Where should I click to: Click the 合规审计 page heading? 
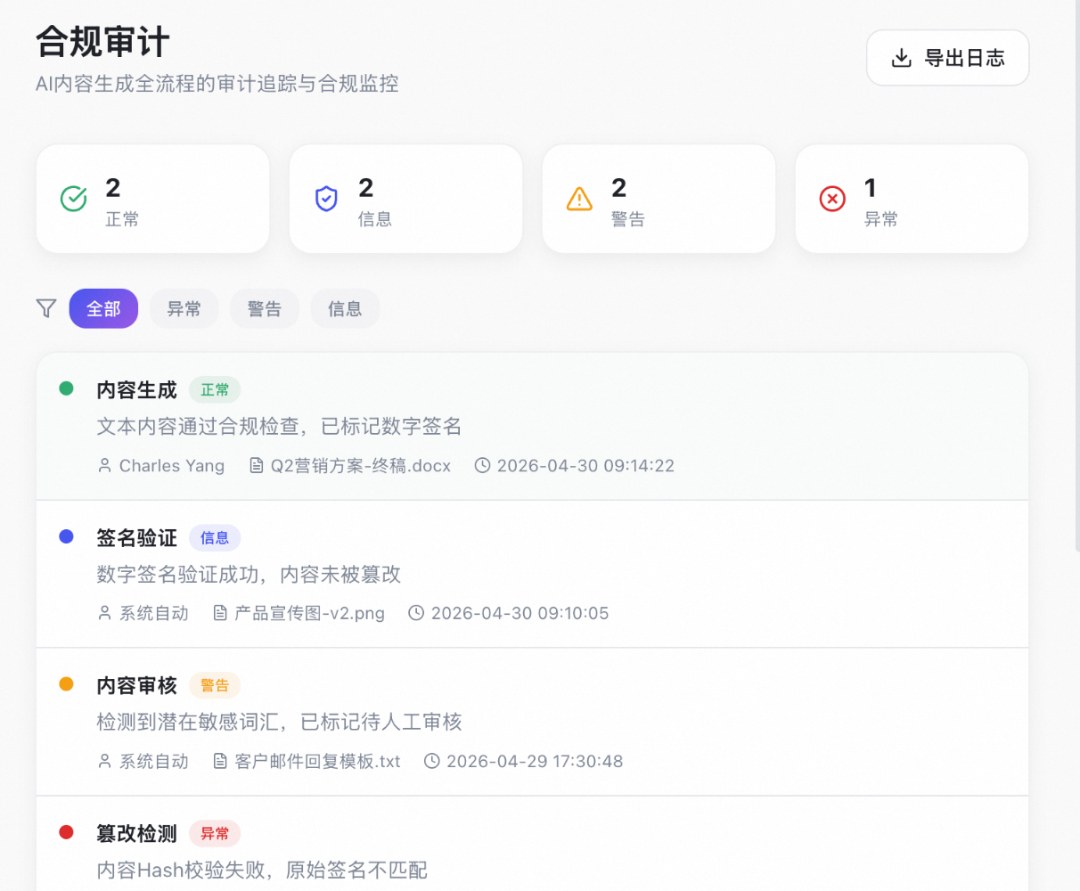coord(103,41)
